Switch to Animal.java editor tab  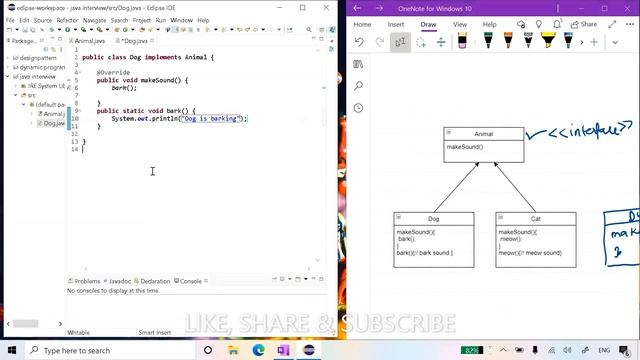tap(87, 41)
